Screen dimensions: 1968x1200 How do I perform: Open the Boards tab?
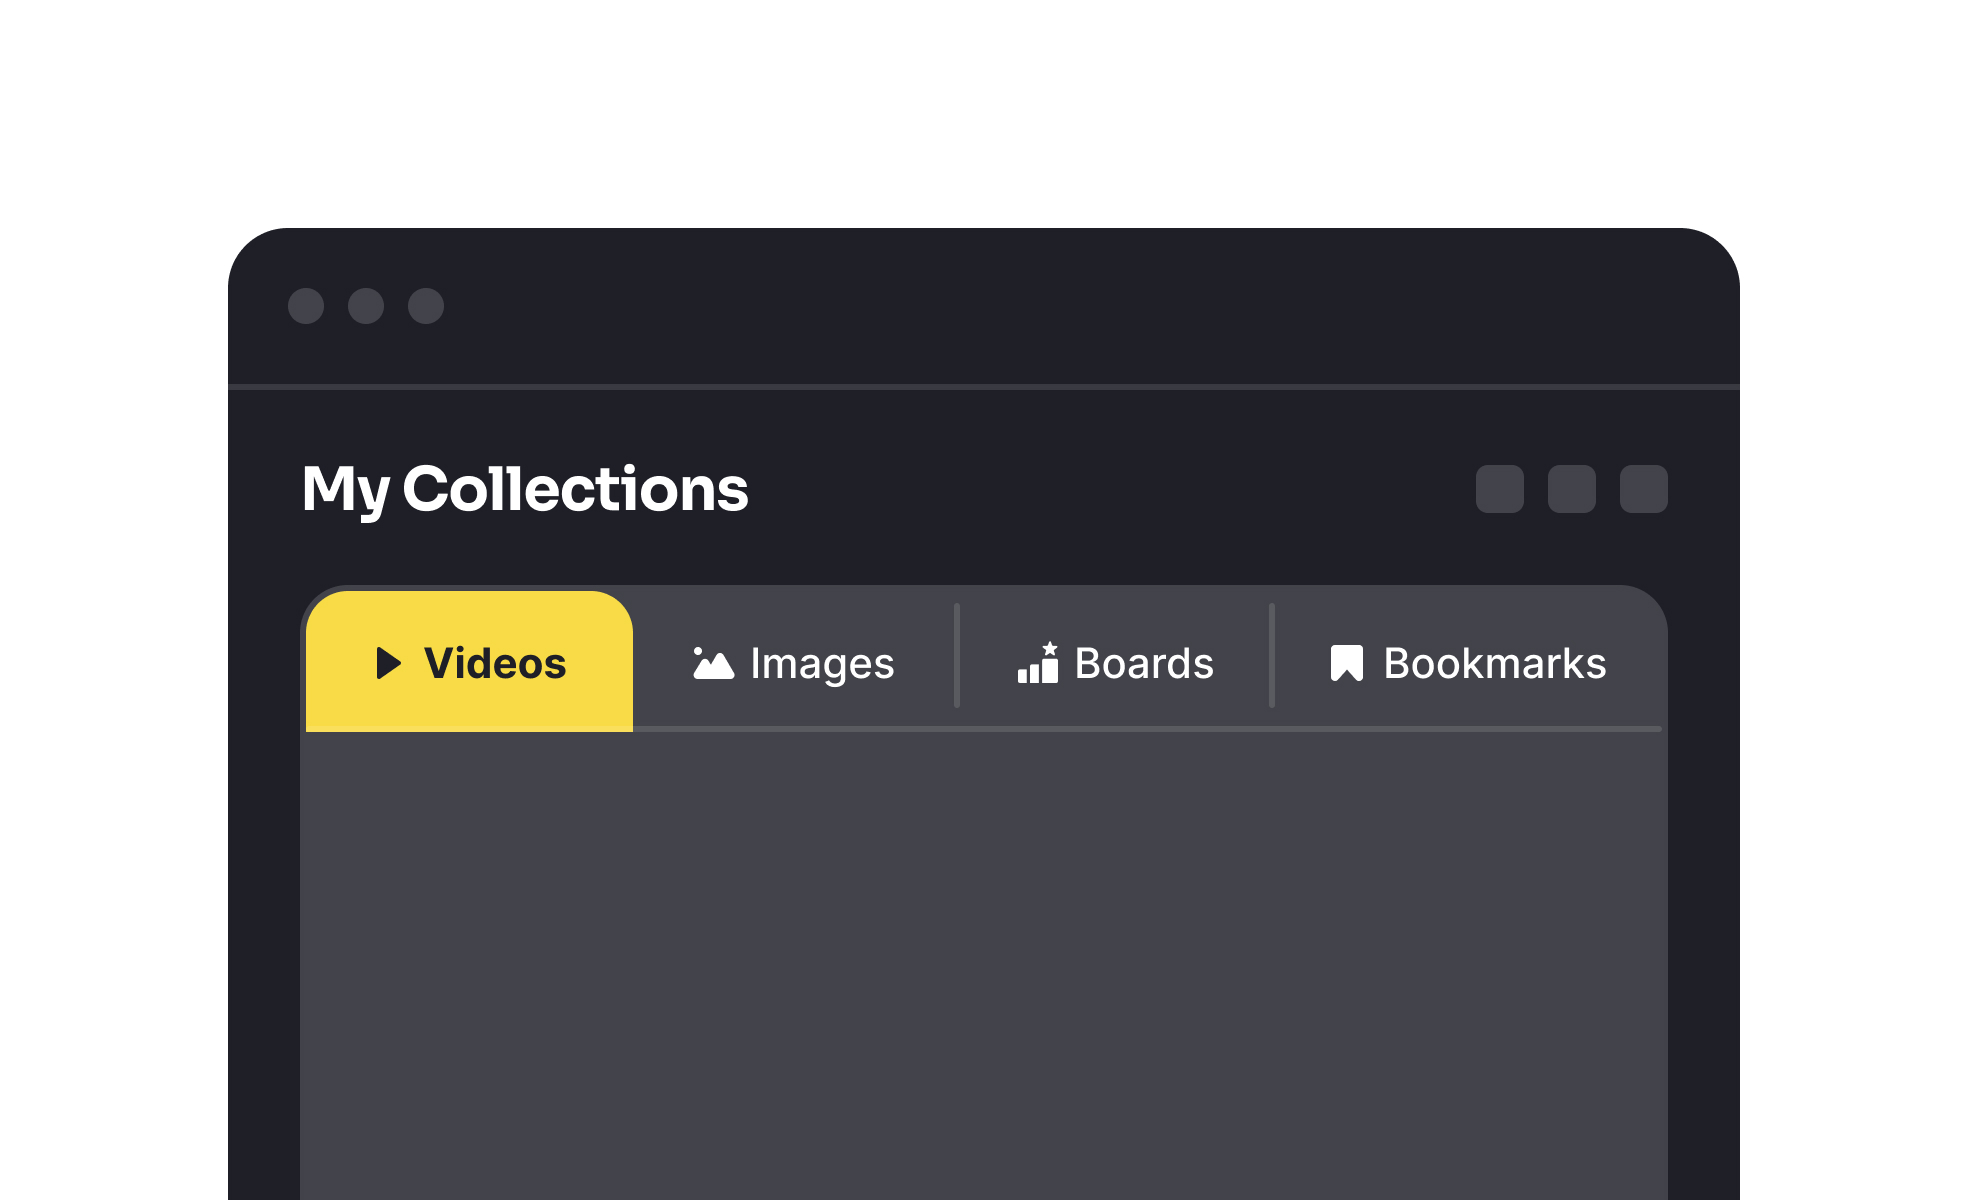point(1115,662)
